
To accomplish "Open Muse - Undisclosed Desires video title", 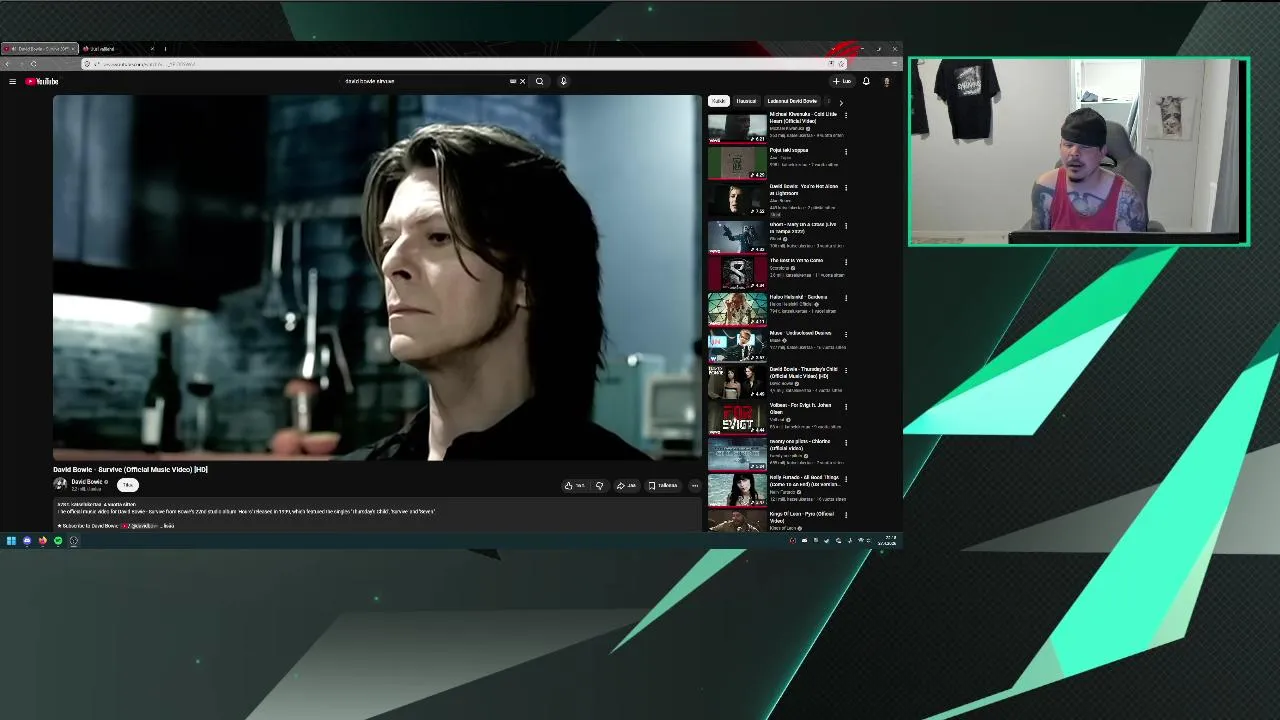I will (x=800, y=333).
